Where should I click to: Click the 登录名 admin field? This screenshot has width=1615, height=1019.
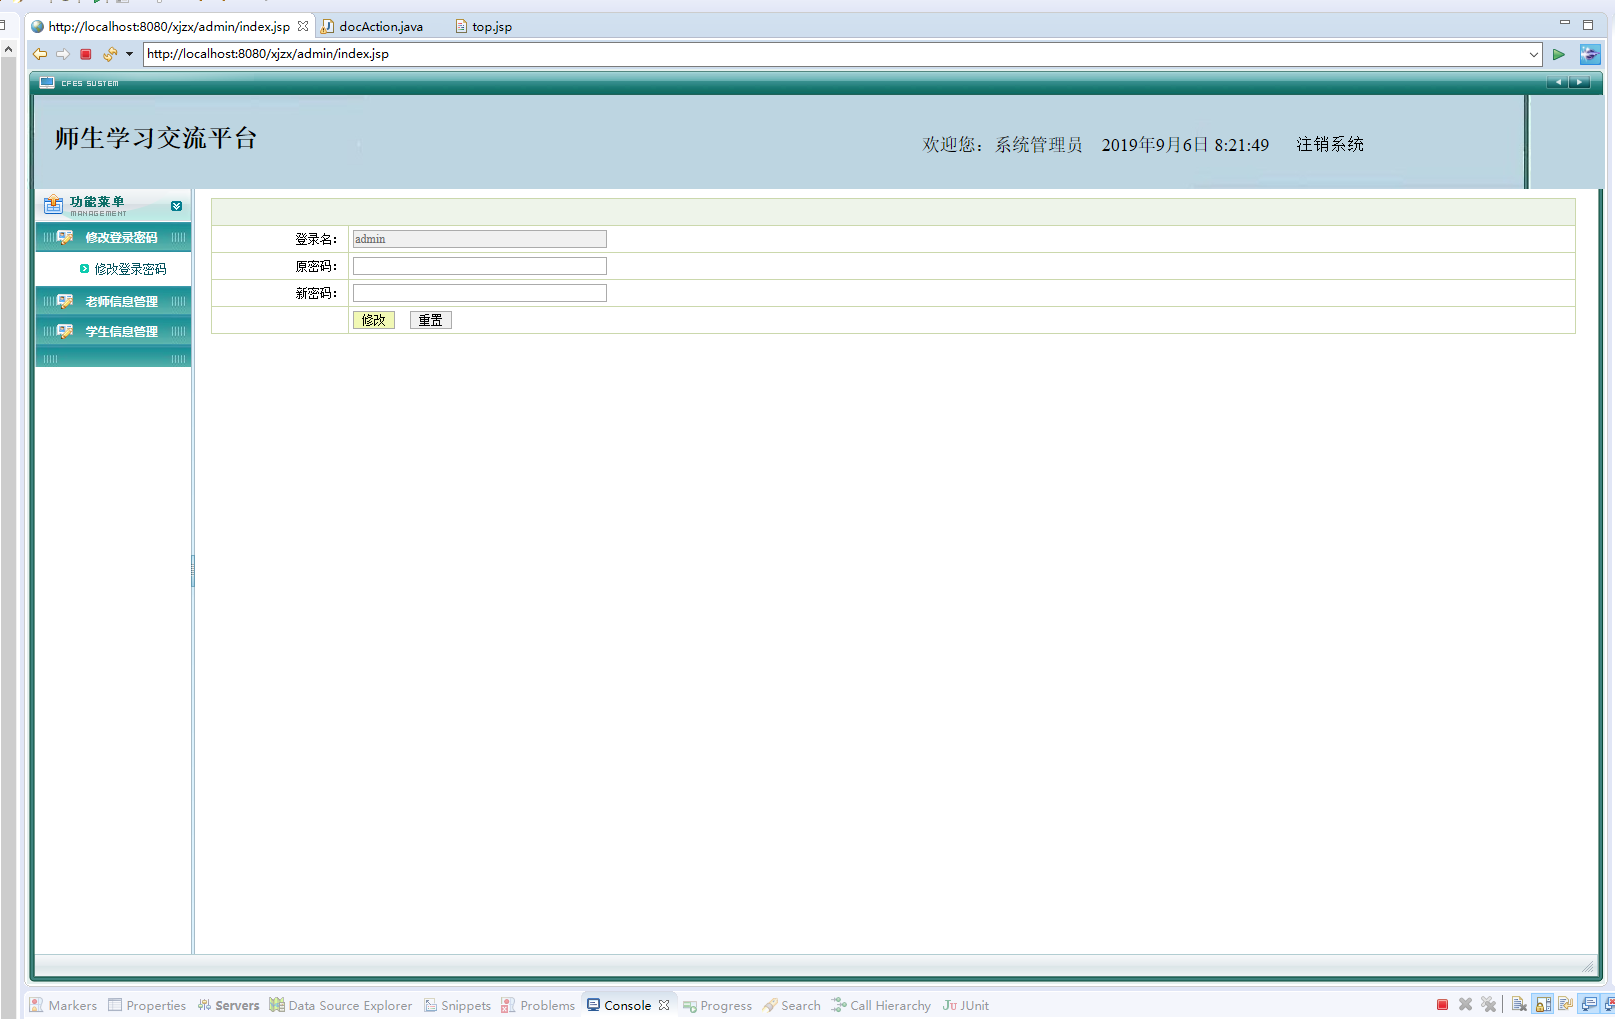click(480, 239)
